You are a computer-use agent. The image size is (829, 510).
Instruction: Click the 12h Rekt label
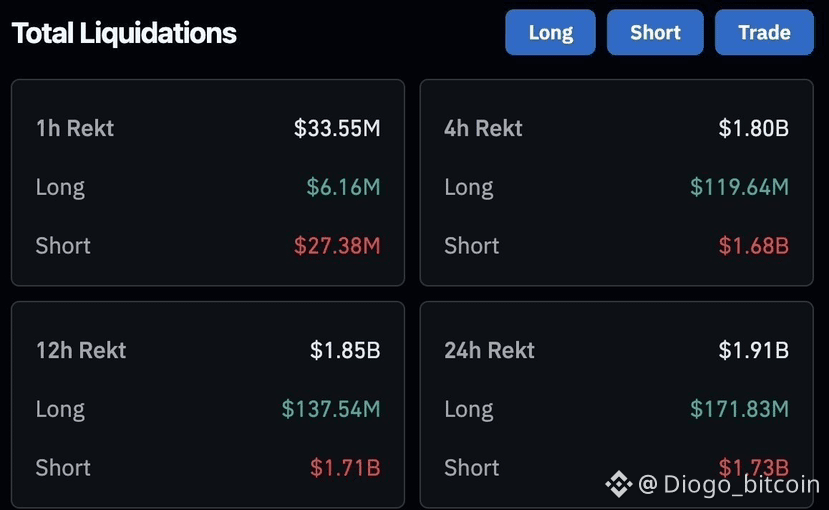pyautogui.click(x=81, y=350)
